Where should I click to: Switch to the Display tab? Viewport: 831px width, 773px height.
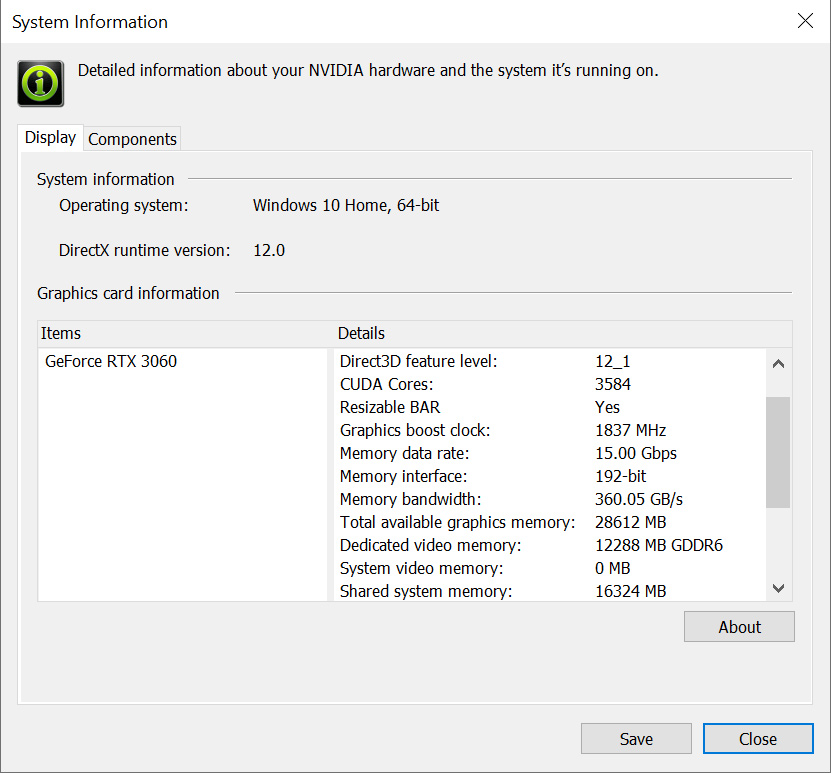click(x=50, y=137)
